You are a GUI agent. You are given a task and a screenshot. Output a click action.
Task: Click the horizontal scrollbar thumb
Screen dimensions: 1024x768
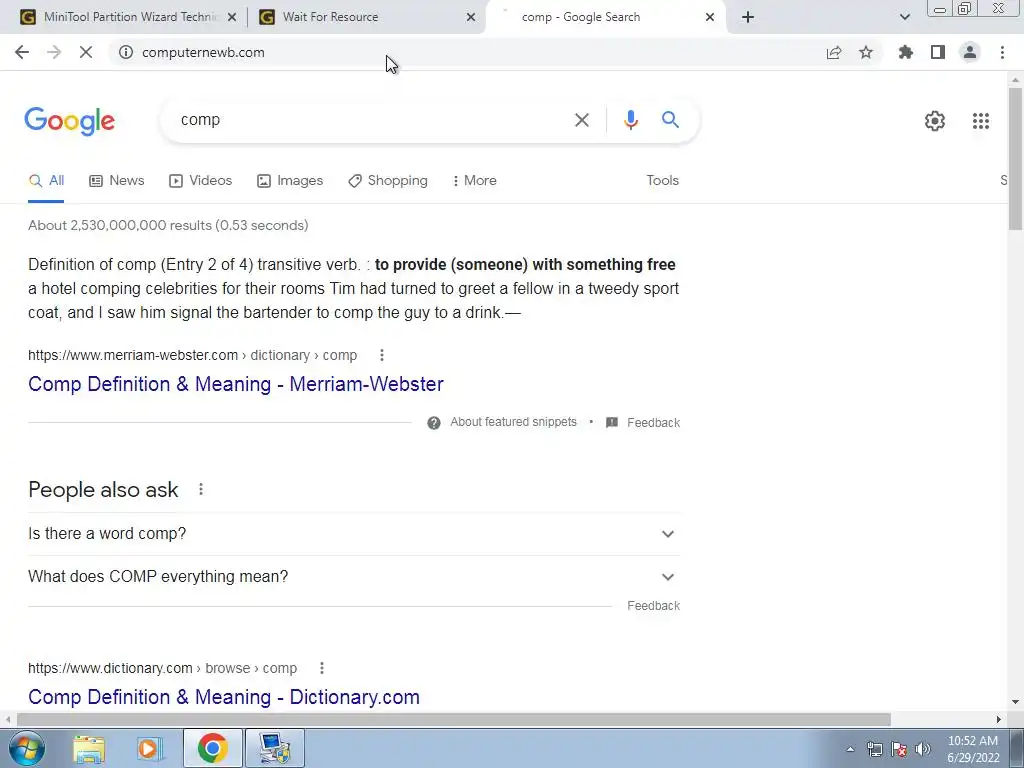tap(453, 720)
